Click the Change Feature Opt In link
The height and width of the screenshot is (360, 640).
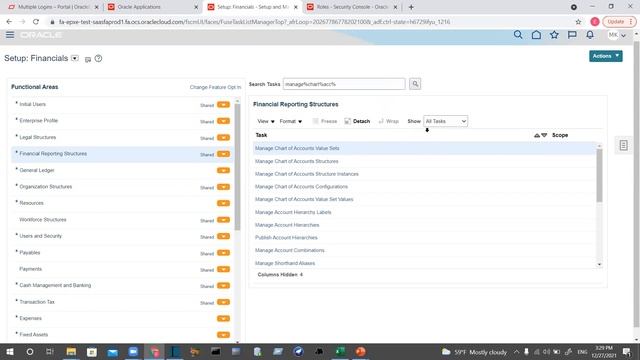coord(215,87)
